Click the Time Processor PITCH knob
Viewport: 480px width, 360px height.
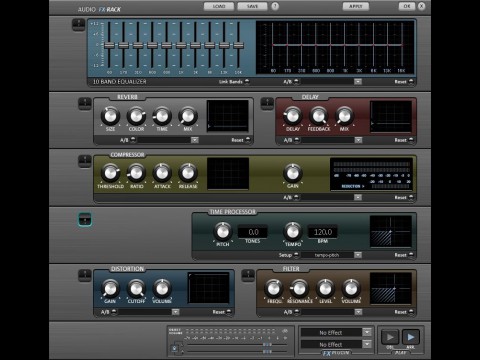(223, 231)
